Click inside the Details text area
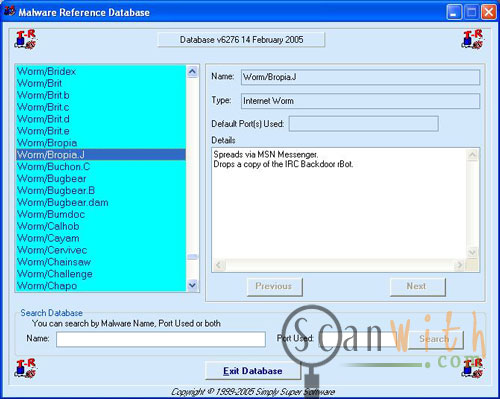Viewport: 500px width, 399px height. 339,203
